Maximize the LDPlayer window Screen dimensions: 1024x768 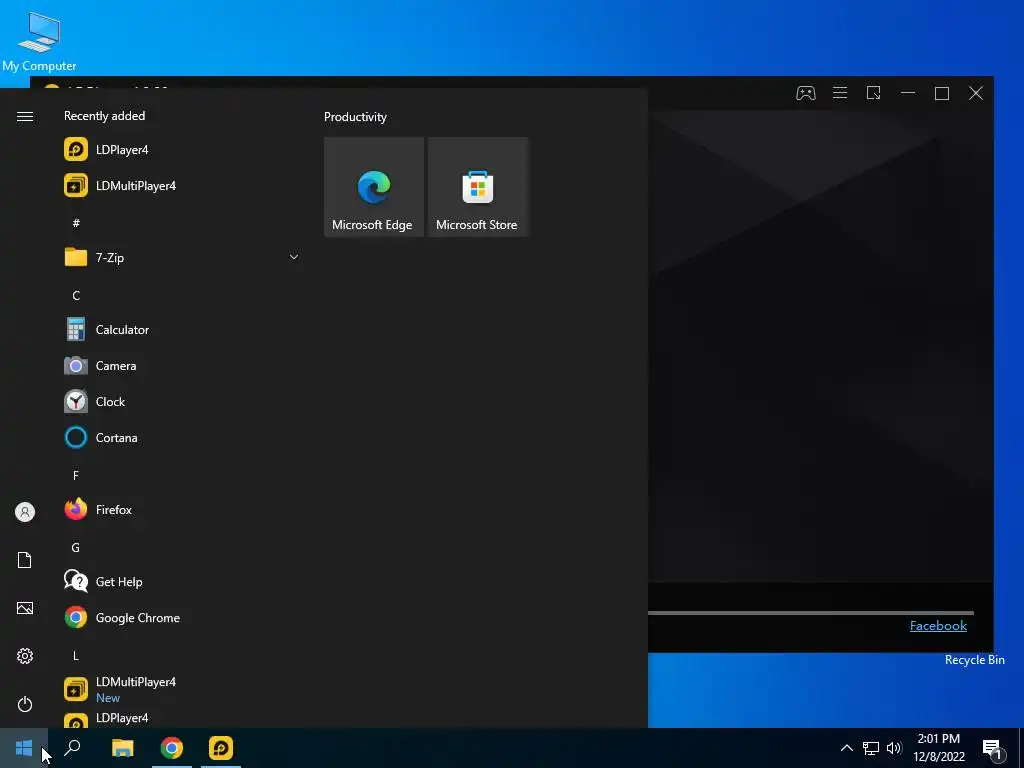pyautogui.click(x=942, y=93)
